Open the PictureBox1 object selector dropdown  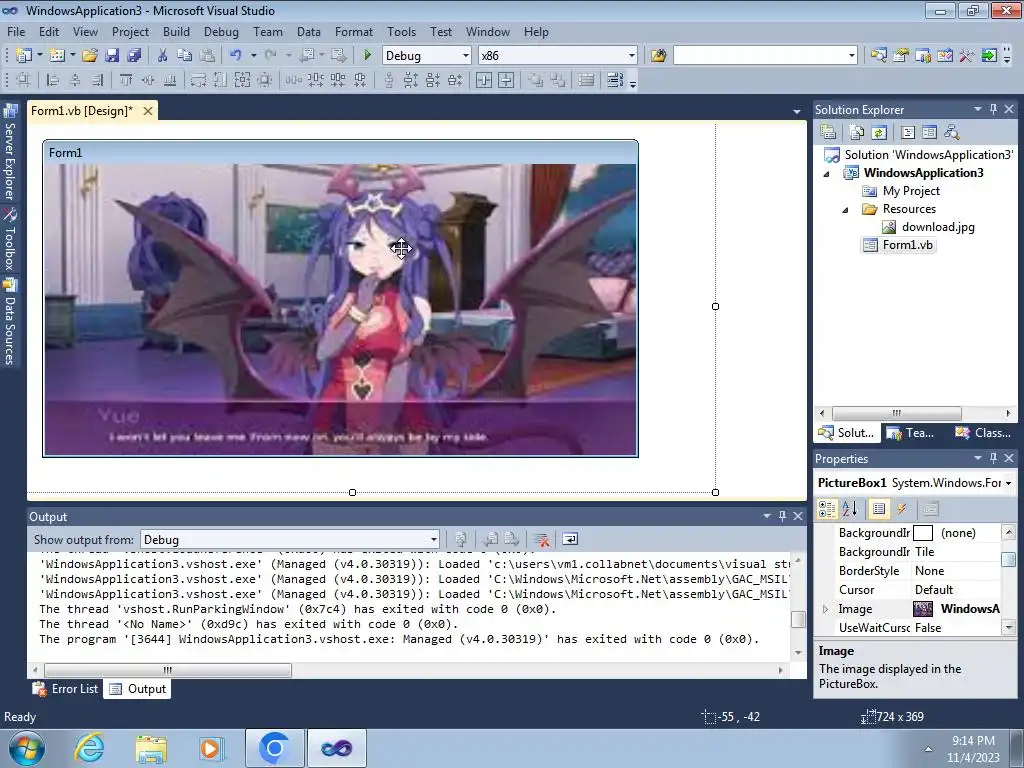click(1008, 483)
